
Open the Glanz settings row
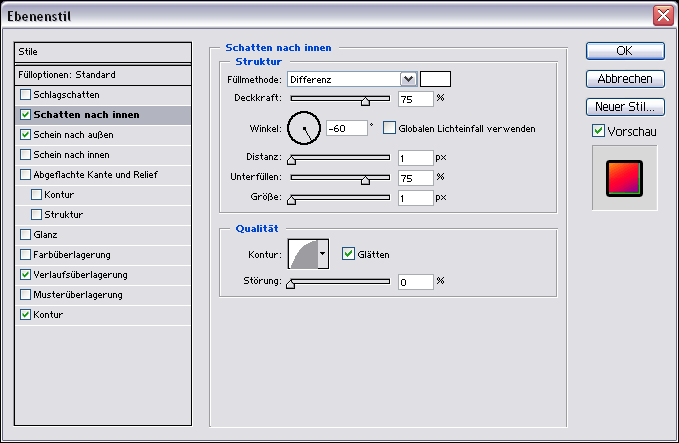[x=103, y=234]
